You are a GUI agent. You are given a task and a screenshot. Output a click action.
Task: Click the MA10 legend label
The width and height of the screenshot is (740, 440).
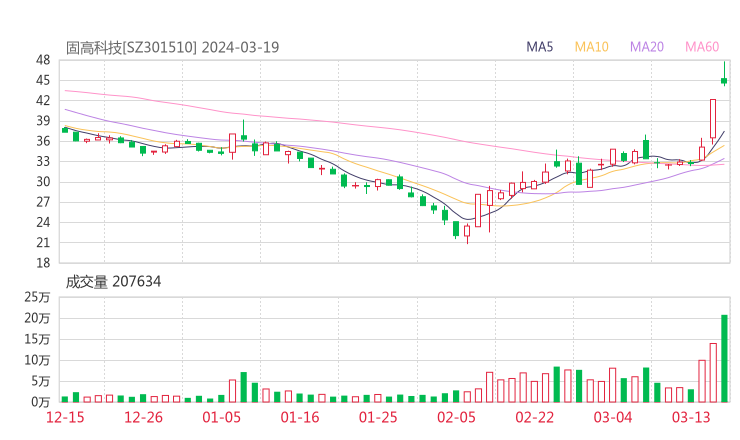point(591,47)
